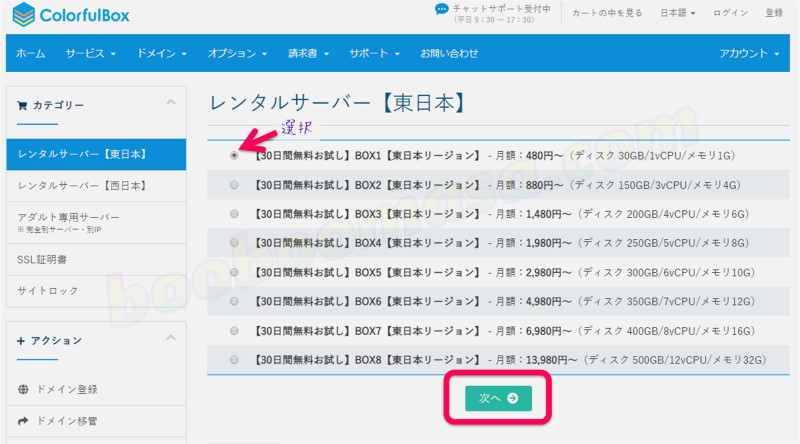Screen dimensions: 800x444
Task: Click the BOX2 plan label, 月額880円
Action: pos(496,185)
